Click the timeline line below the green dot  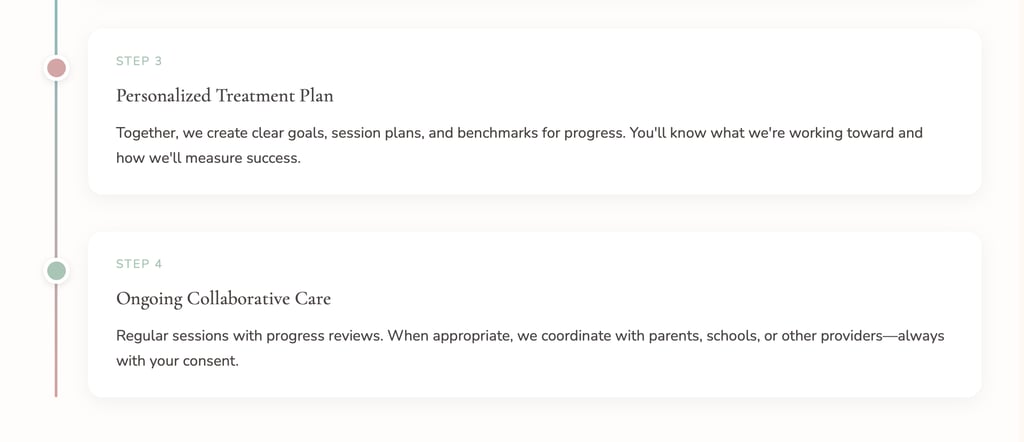point(56,340)
